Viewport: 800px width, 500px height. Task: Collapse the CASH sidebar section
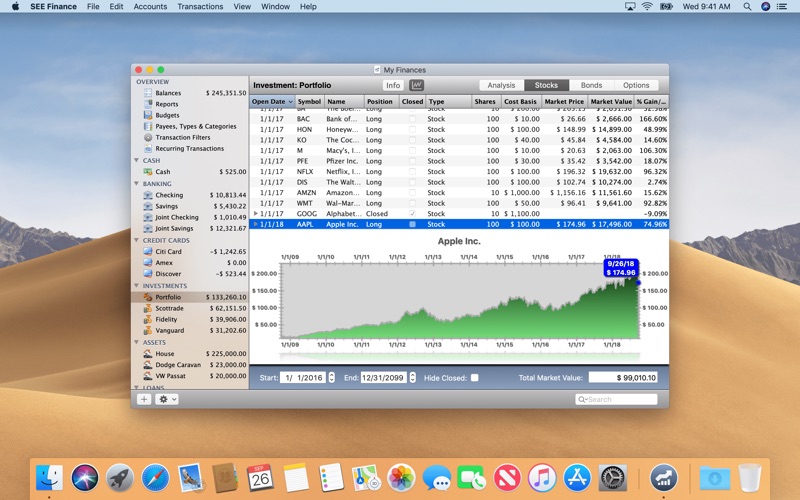pos(136,160)
